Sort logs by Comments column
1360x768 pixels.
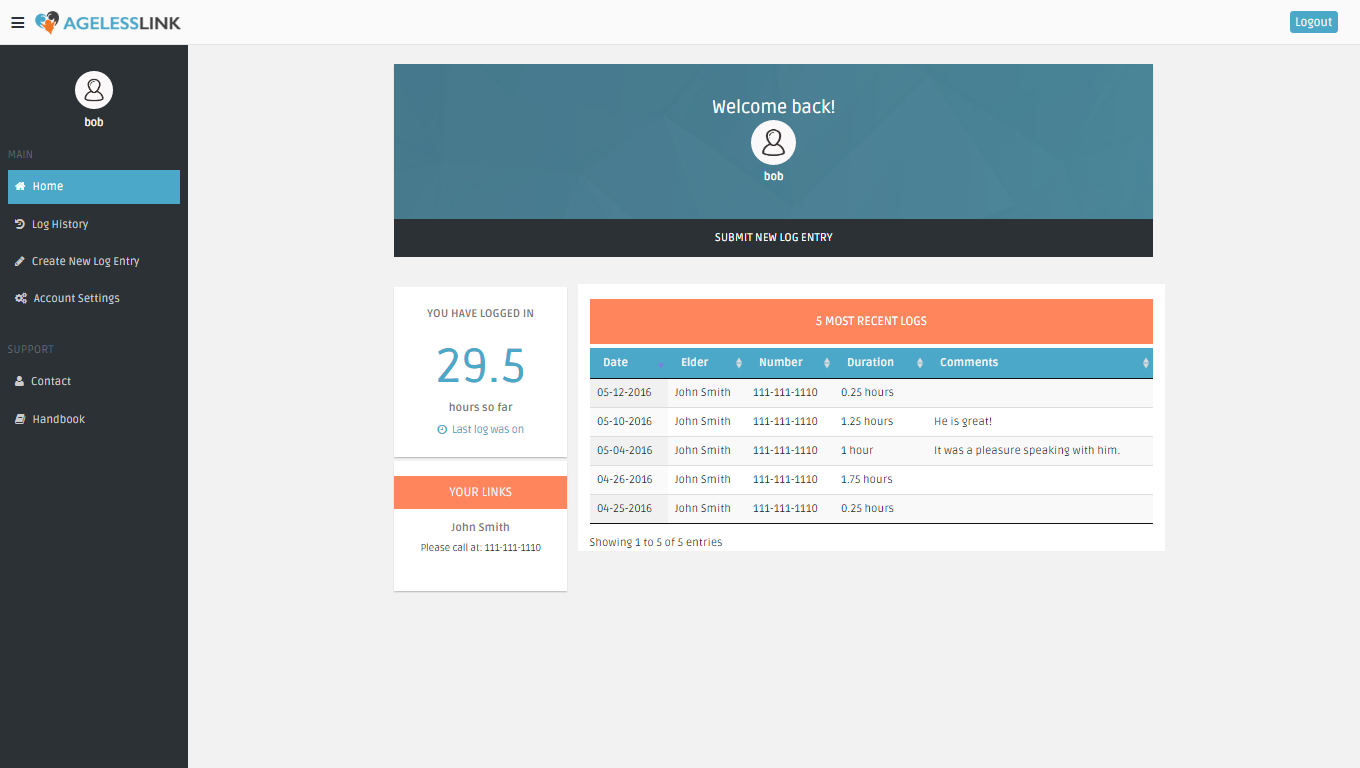tap(1038, 362)
